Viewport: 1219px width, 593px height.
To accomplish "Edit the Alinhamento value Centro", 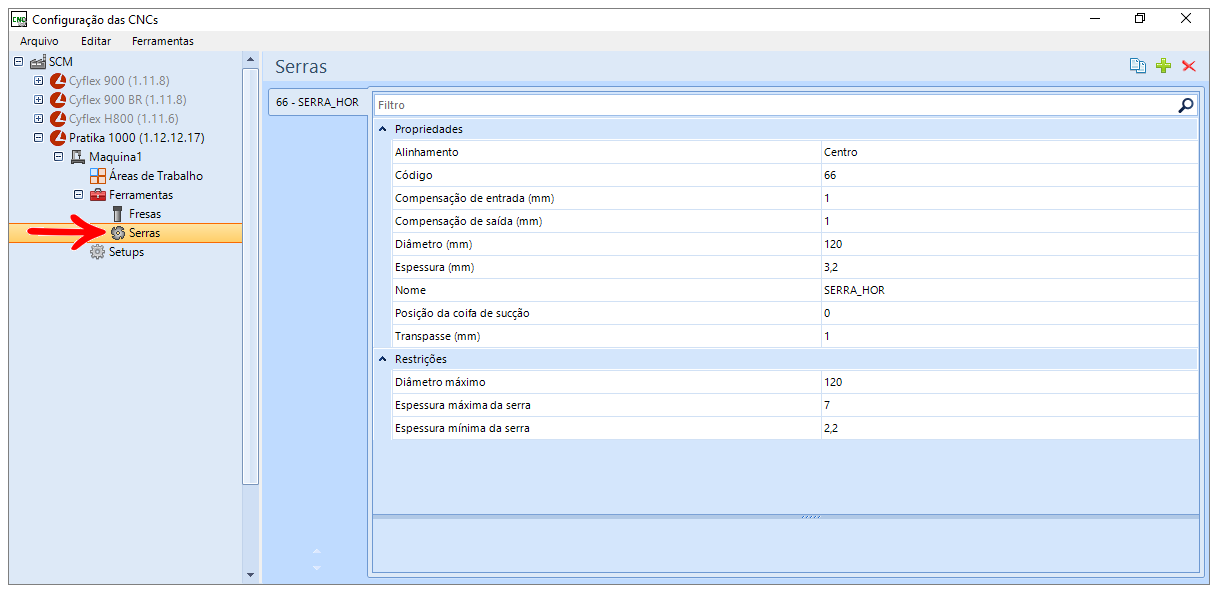I will click(x=1009, y=152).
